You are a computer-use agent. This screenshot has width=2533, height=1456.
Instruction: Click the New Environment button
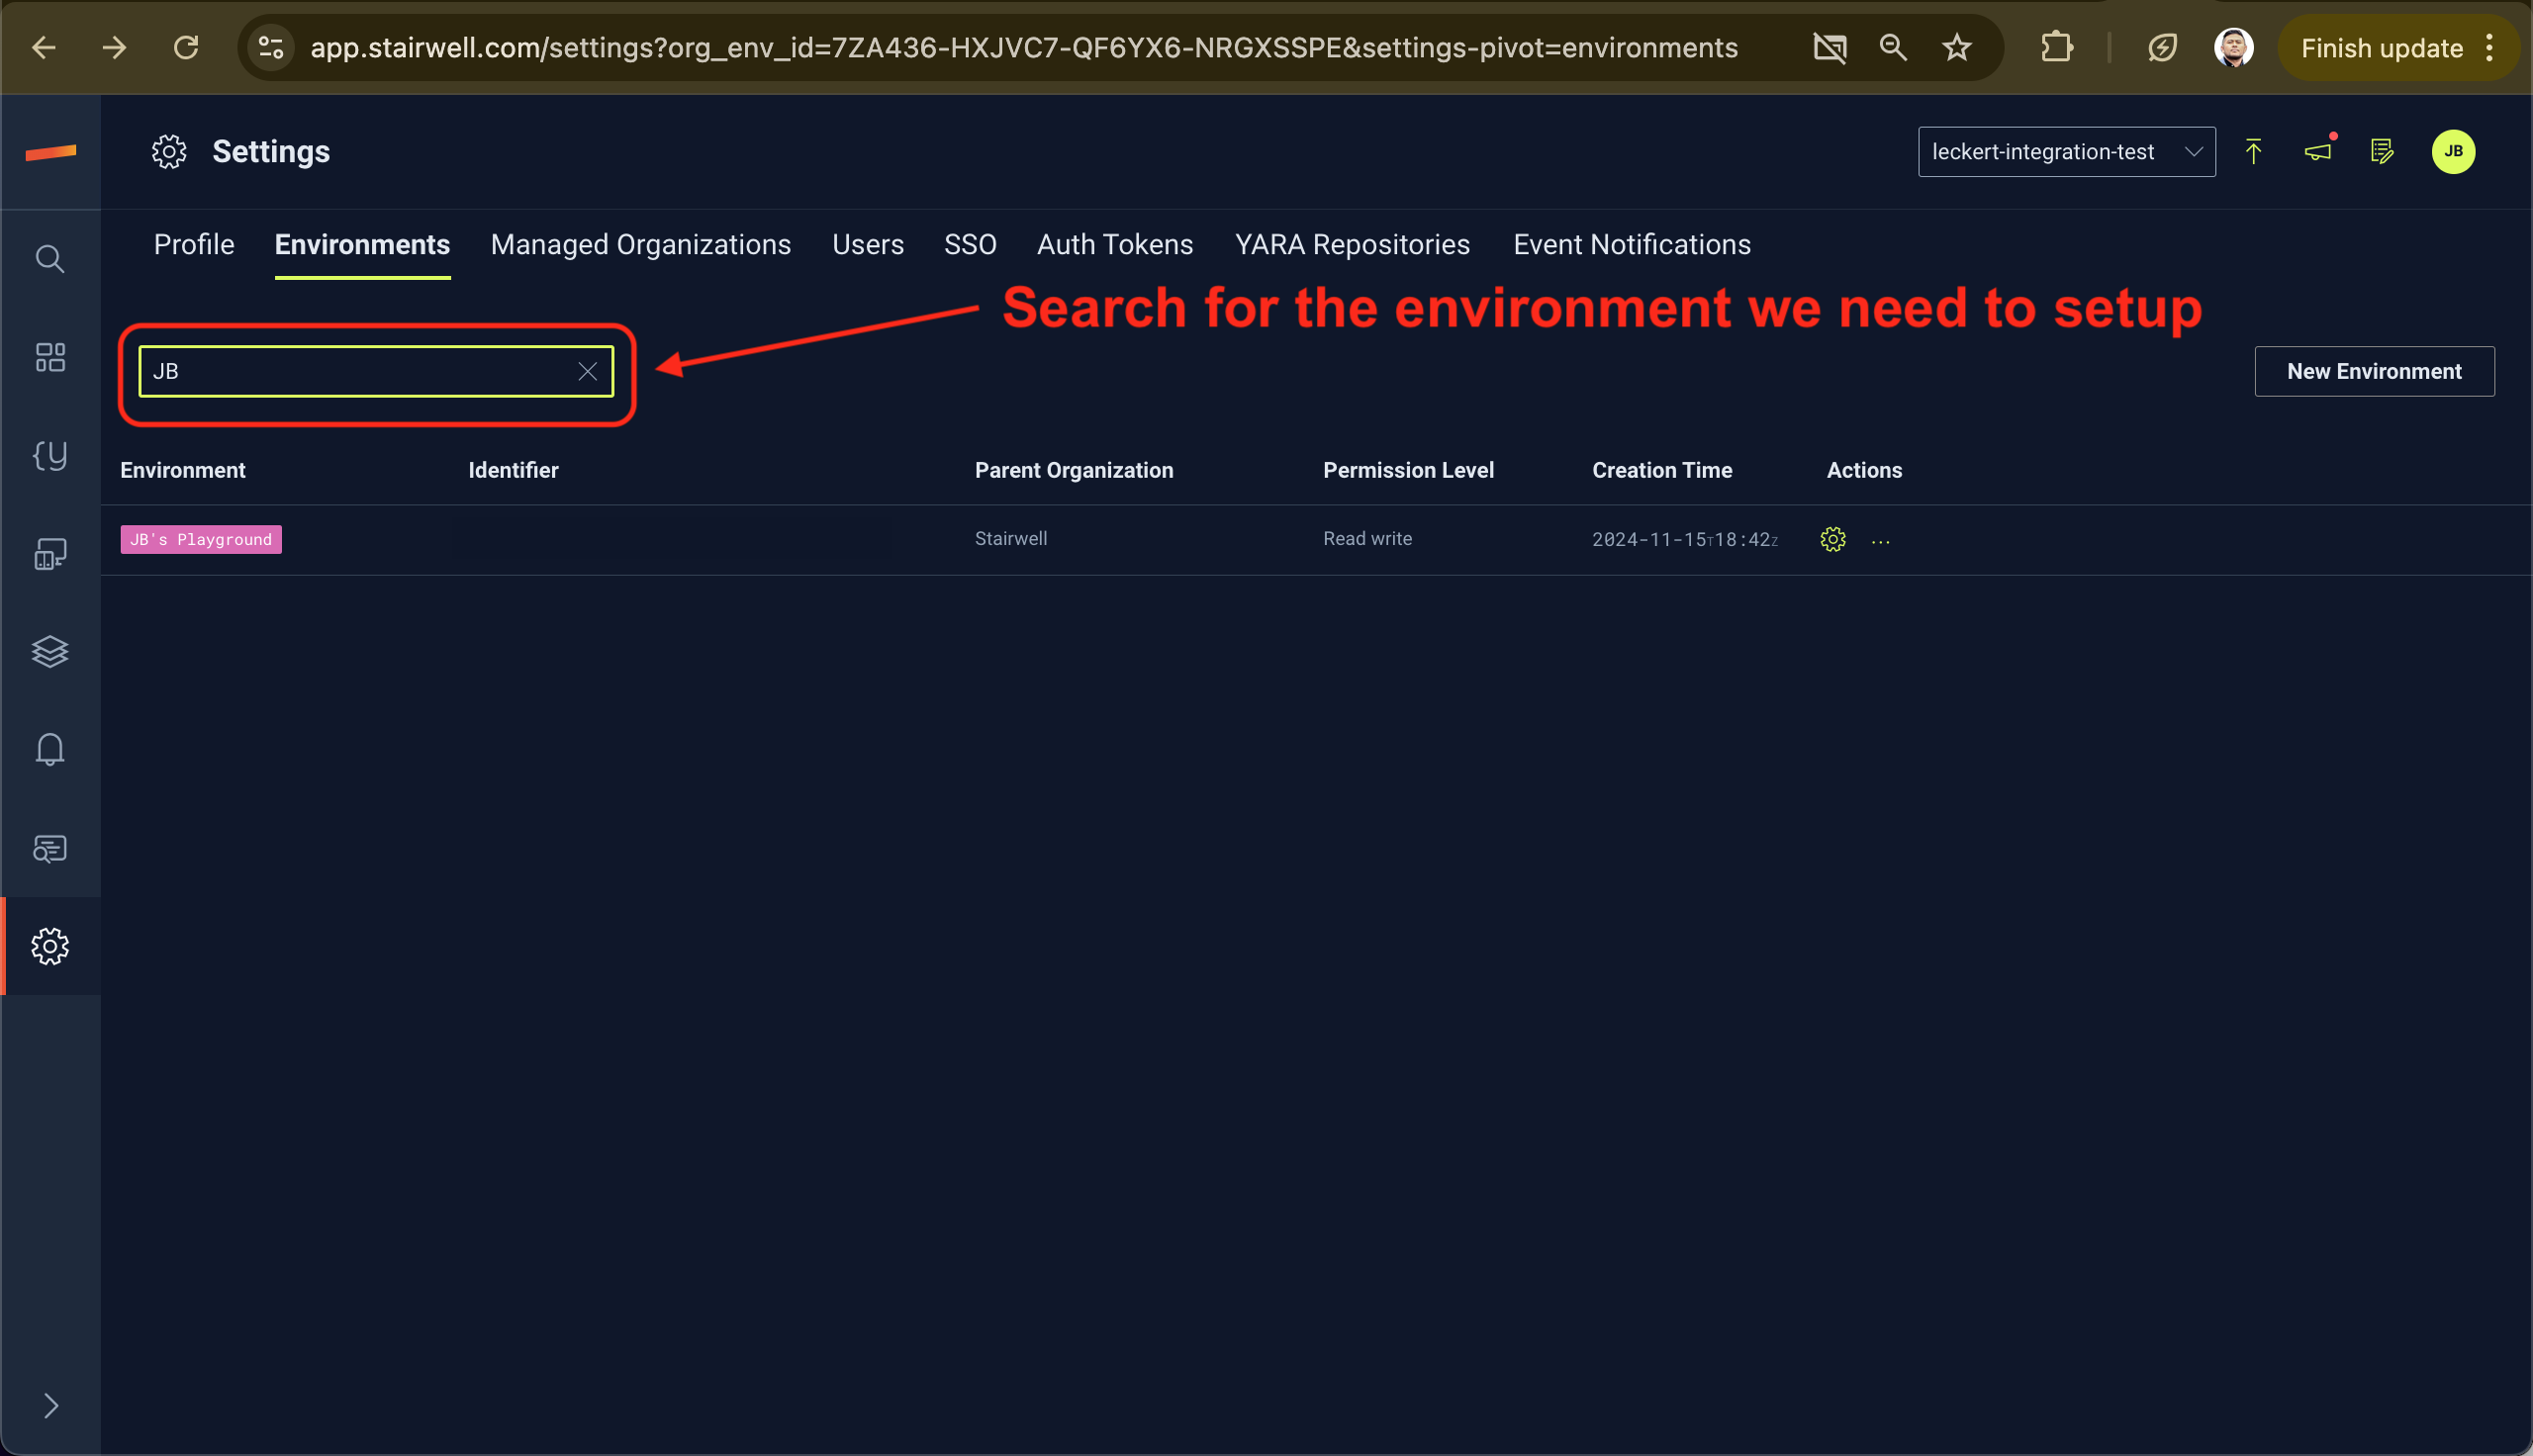click(2374, 371)
